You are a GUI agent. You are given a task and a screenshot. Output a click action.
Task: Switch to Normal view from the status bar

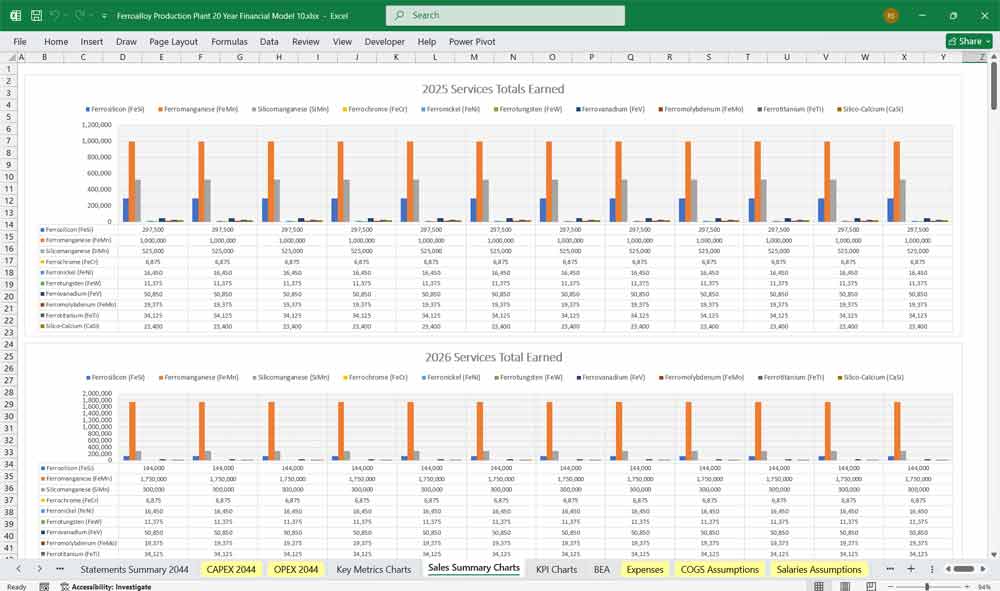pos(818,585)
